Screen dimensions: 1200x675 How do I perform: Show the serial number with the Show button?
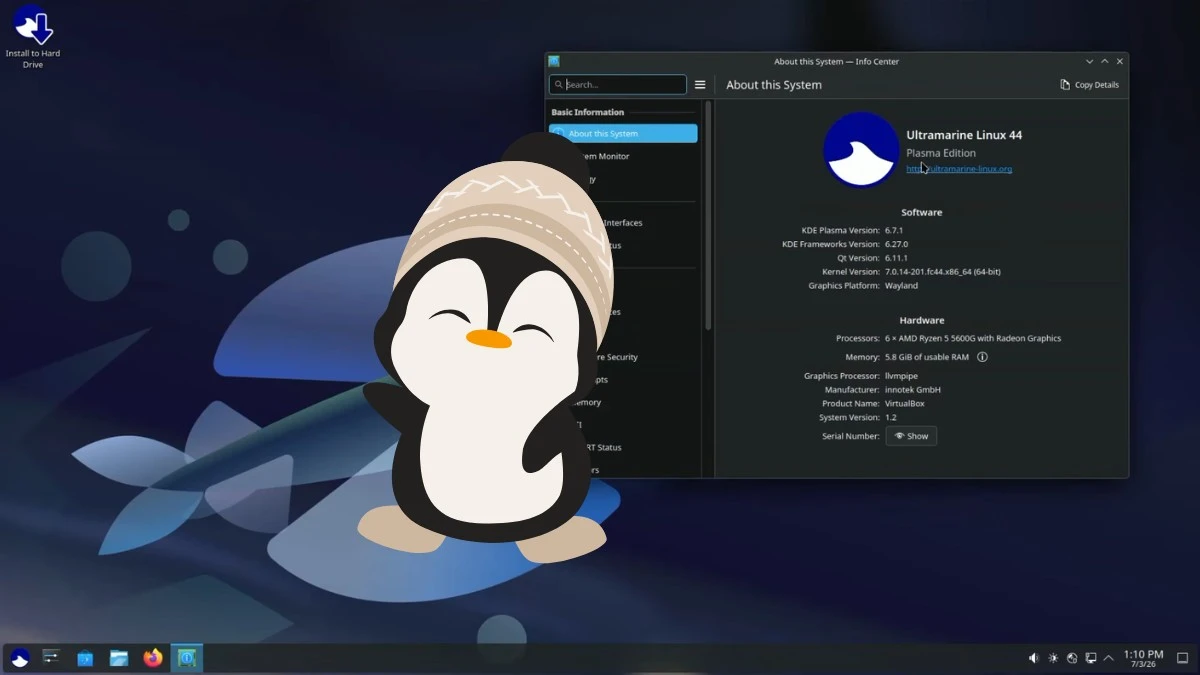coord(911,436)
